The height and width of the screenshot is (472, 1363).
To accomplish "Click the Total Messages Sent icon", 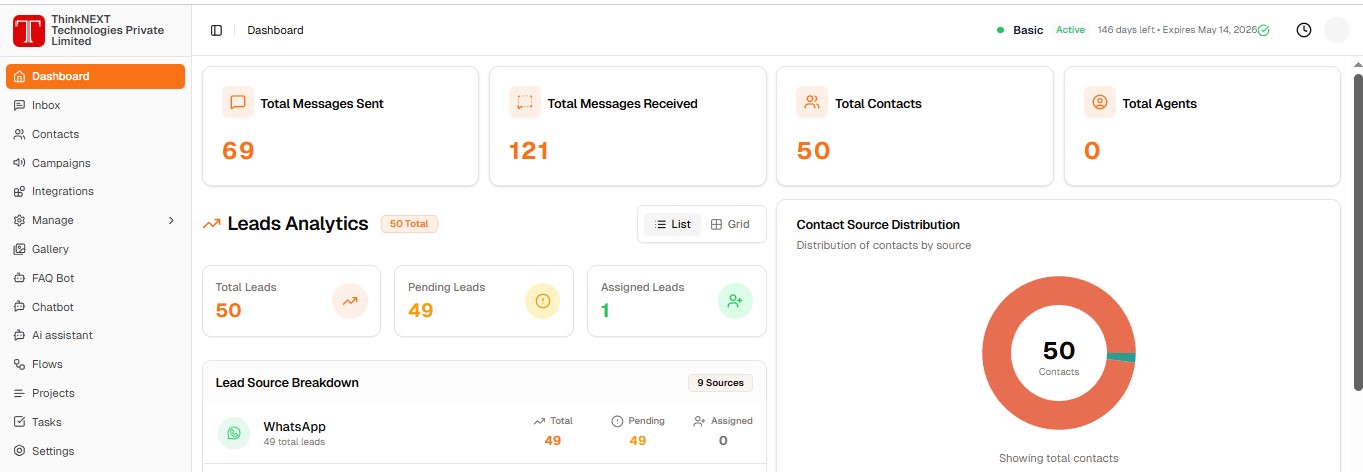I will click(x=238, y=103).
